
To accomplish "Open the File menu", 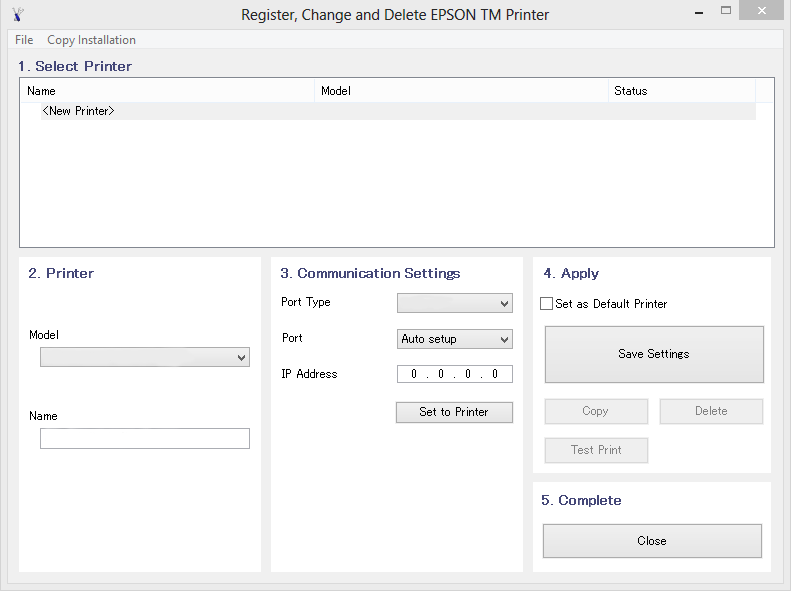I will 24,40.
